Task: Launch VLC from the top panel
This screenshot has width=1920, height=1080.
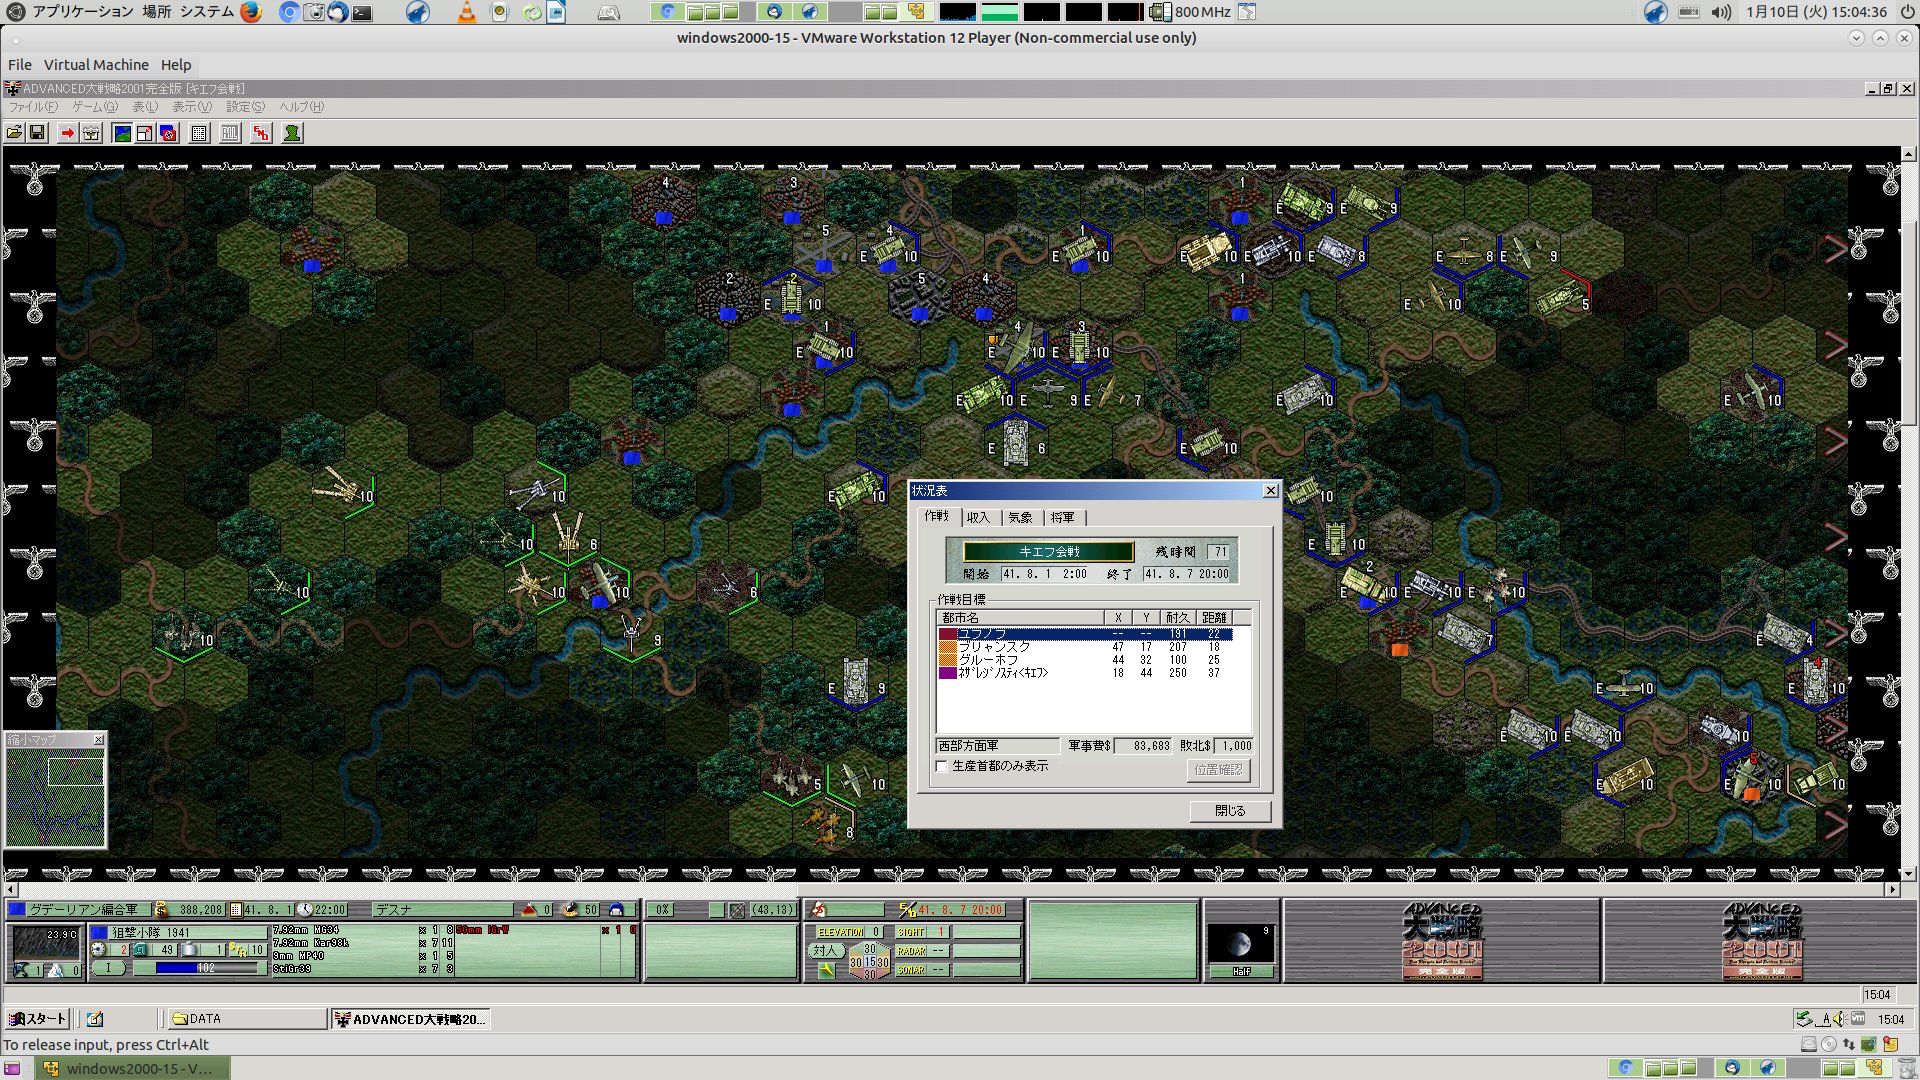Action: [x=466, y=12]
